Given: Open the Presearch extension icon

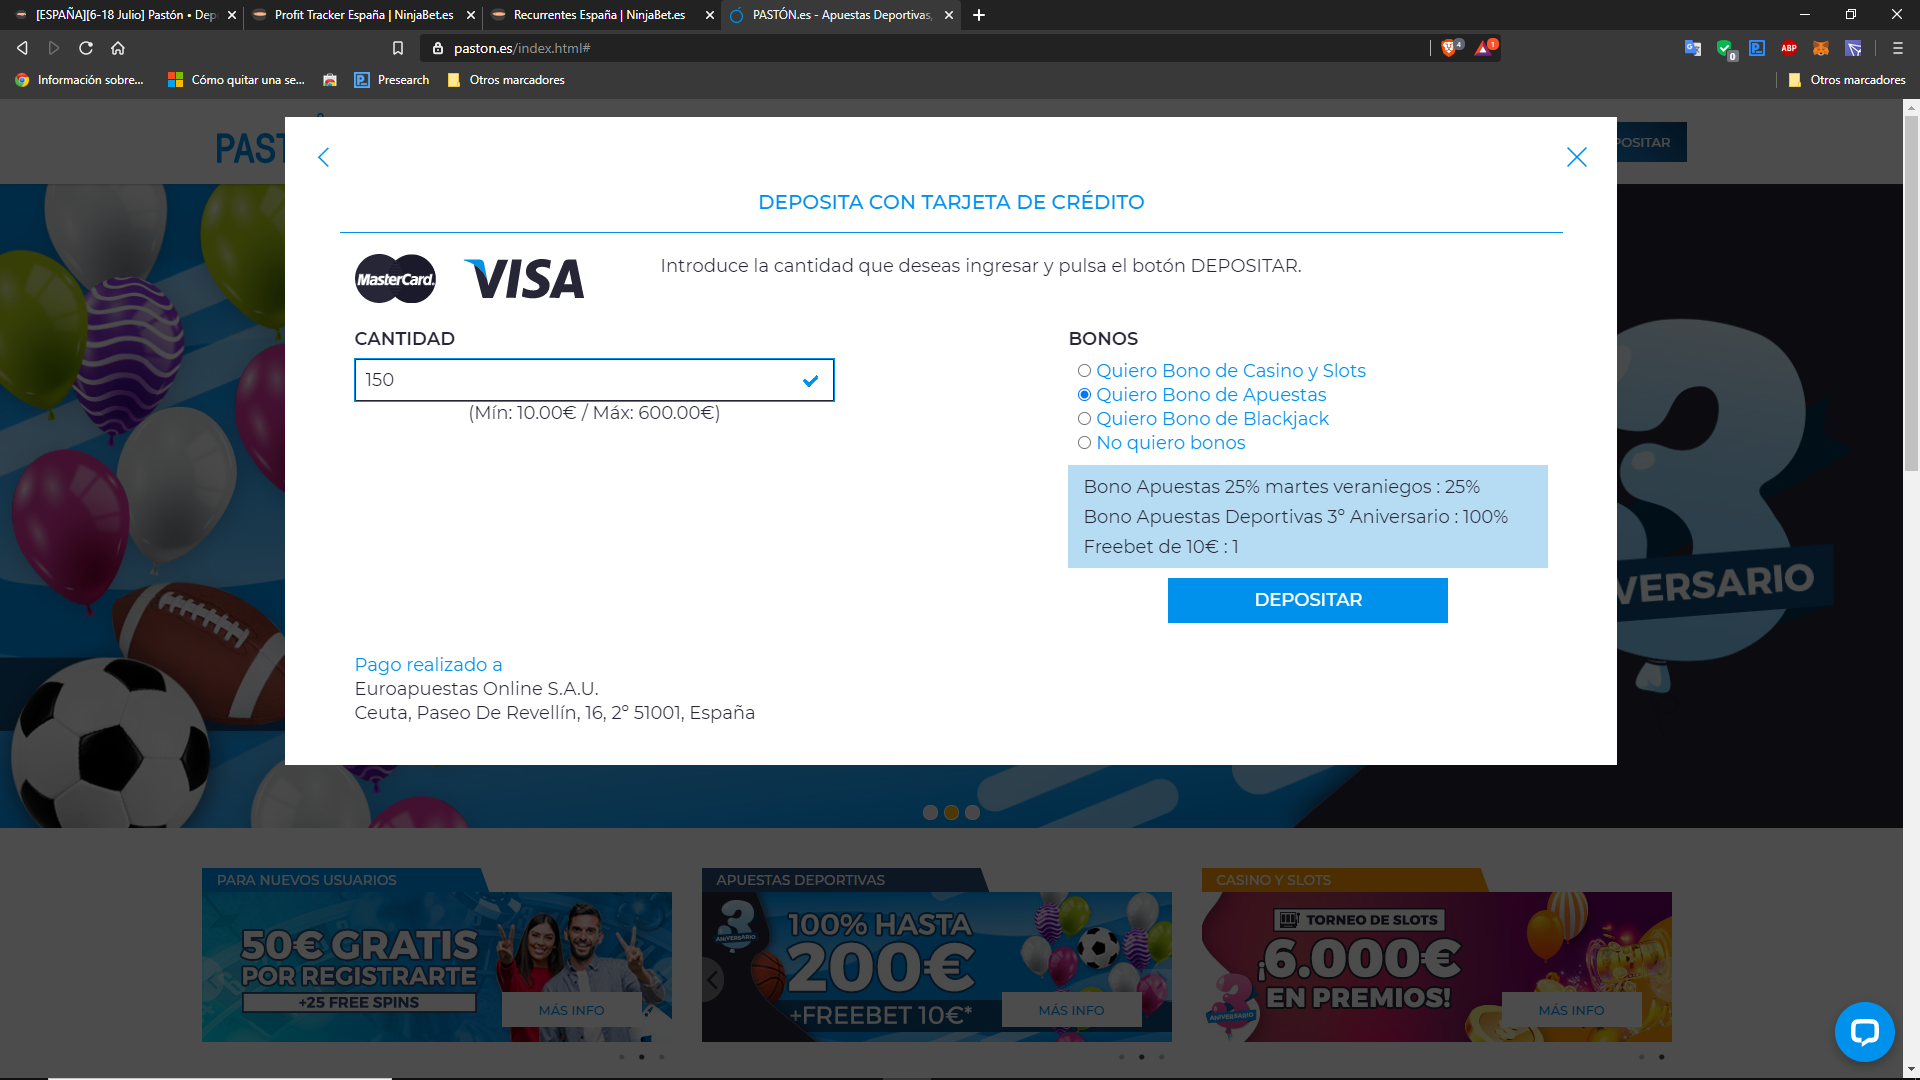Looking at the screenshot, I should point(1757,48).
